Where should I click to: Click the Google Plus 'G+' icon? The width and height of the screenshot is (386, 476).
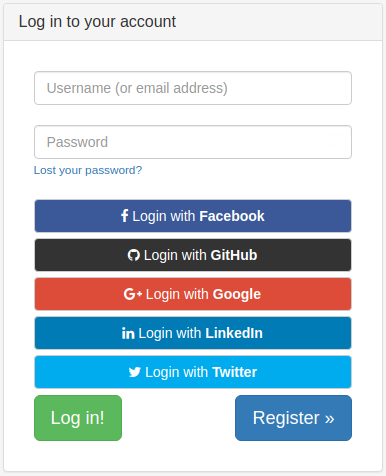click(x=133, y=294)
